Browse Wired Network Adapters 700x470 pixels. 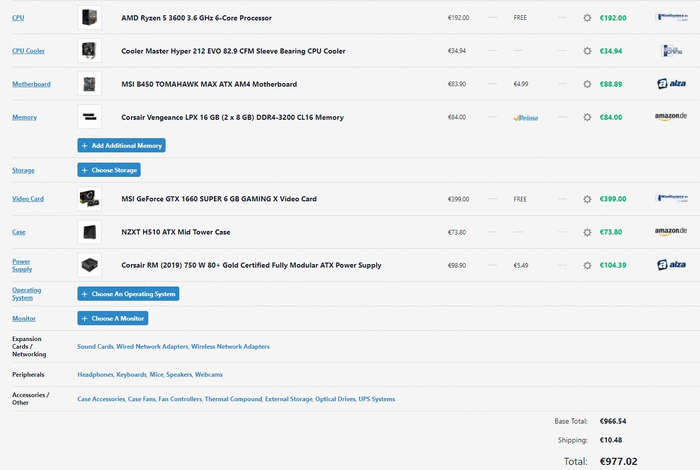[152, 346]
